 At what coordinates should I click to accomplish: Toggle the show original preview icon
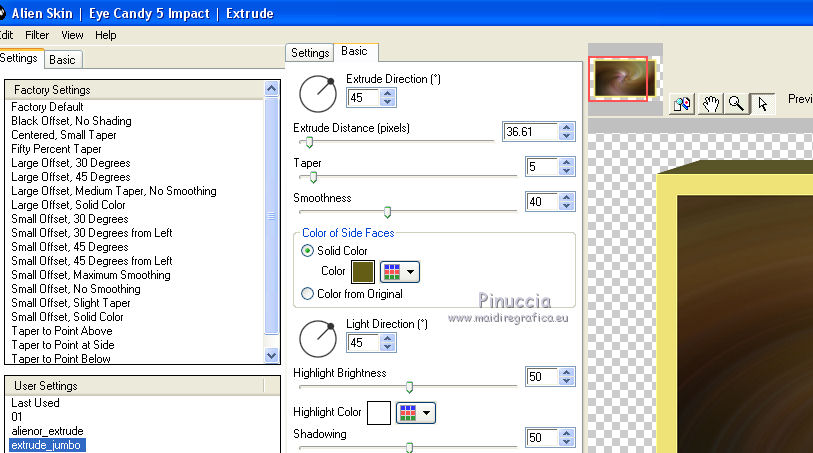pos(682,104)
